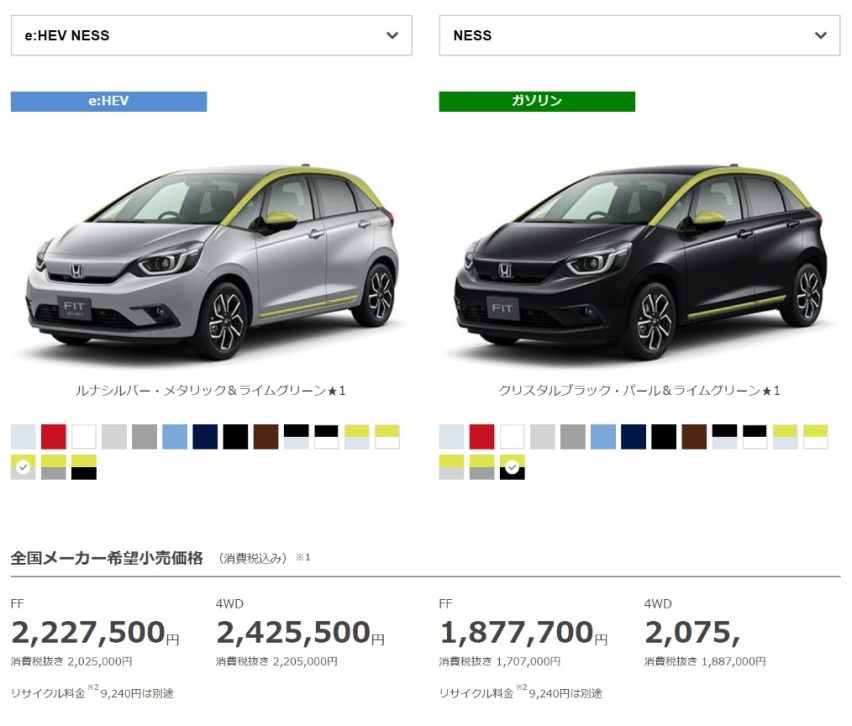The image size is (852, 726).
Task: Pick medium gray swatch for e:HEV NESS car
Action: (x=145, y=437)
